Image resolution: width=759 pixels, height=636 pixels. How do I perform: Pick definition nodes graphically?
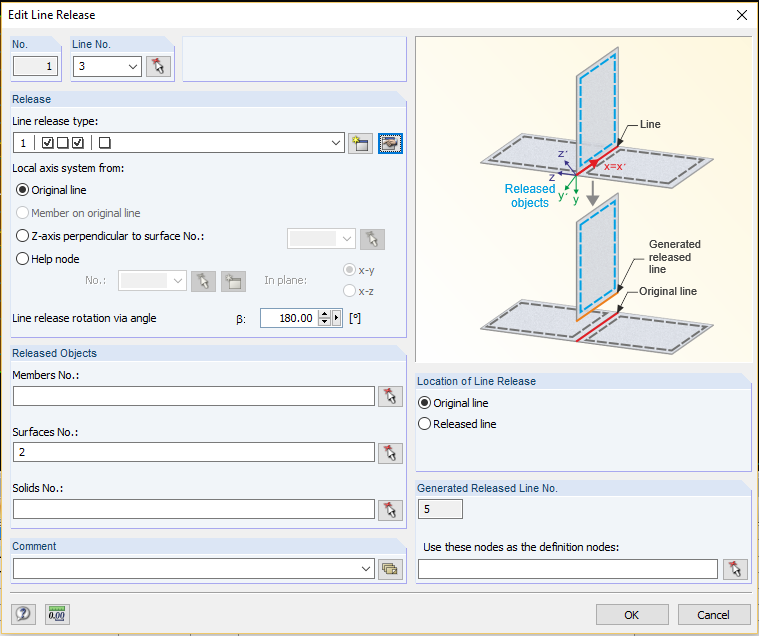(x=735, y=569)
